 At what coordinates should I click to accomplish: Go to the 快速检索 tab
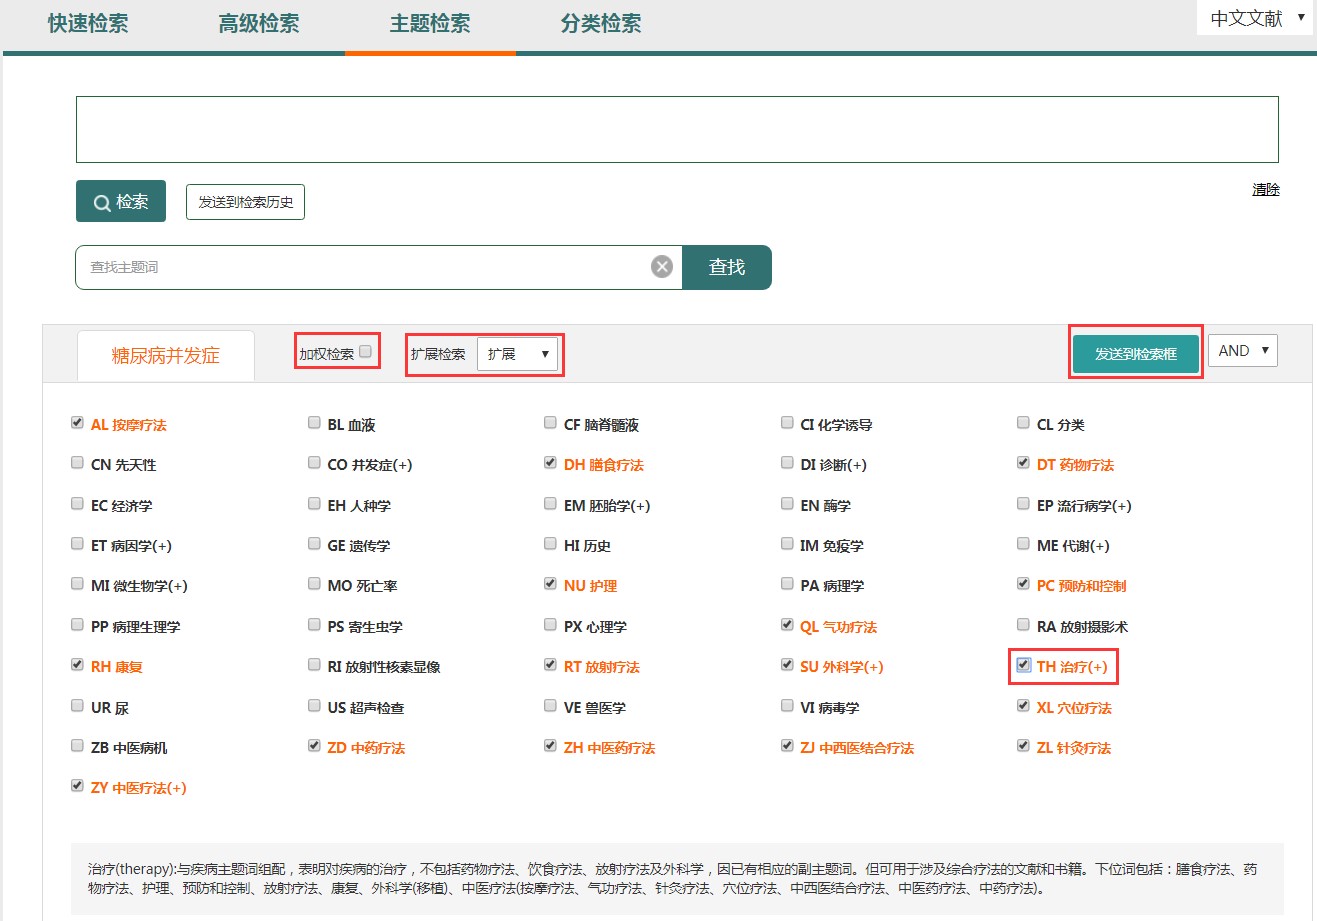tap(88, 24)
